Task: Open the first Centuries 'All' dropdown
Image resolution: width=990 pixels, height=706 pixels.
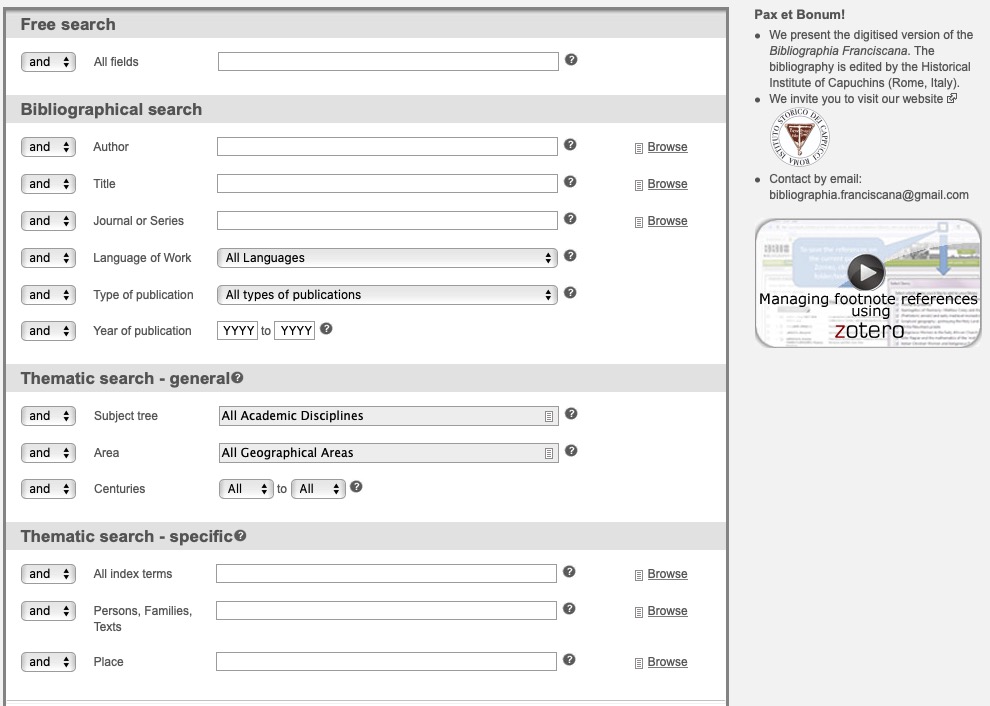Action: coord(246,489)
